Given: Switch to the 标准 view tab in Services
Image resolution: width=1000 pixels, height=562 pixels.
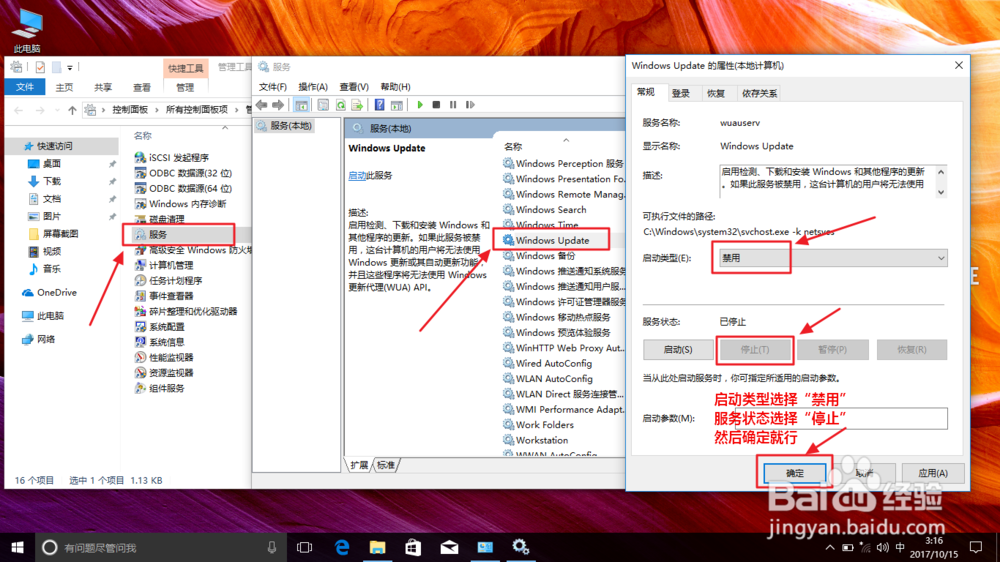Looking at the screenshot, I should click(x=386, y=465).
